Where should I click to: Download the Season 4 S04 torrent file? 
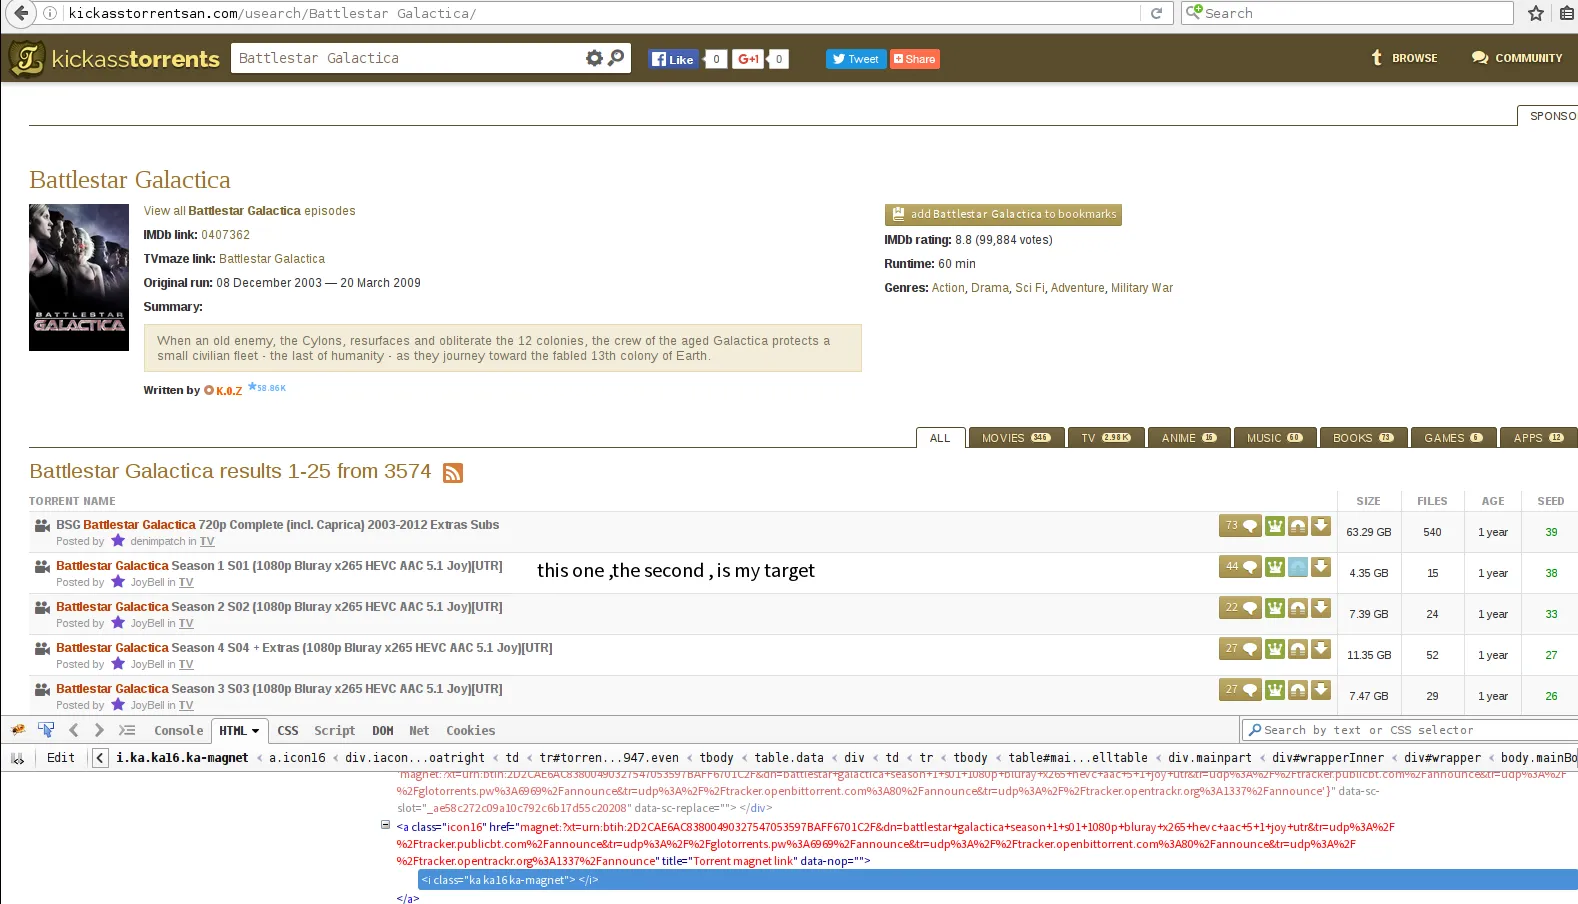pyautogui.click(x=1321, y=649)
